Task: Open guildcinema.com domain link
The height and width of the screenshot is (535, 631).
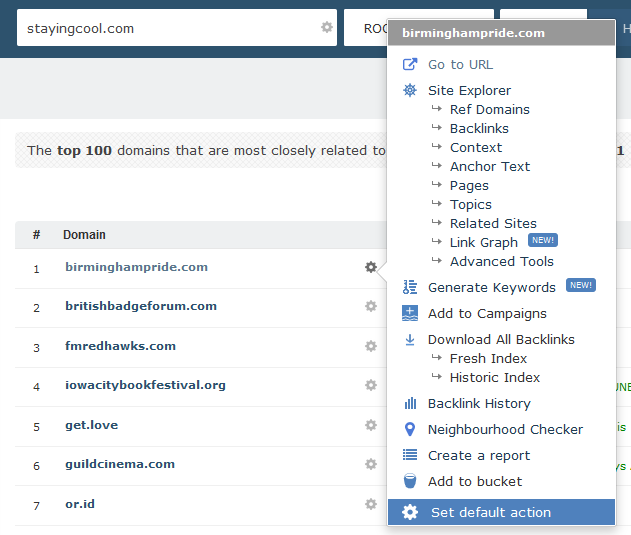Action: point(120,464)
